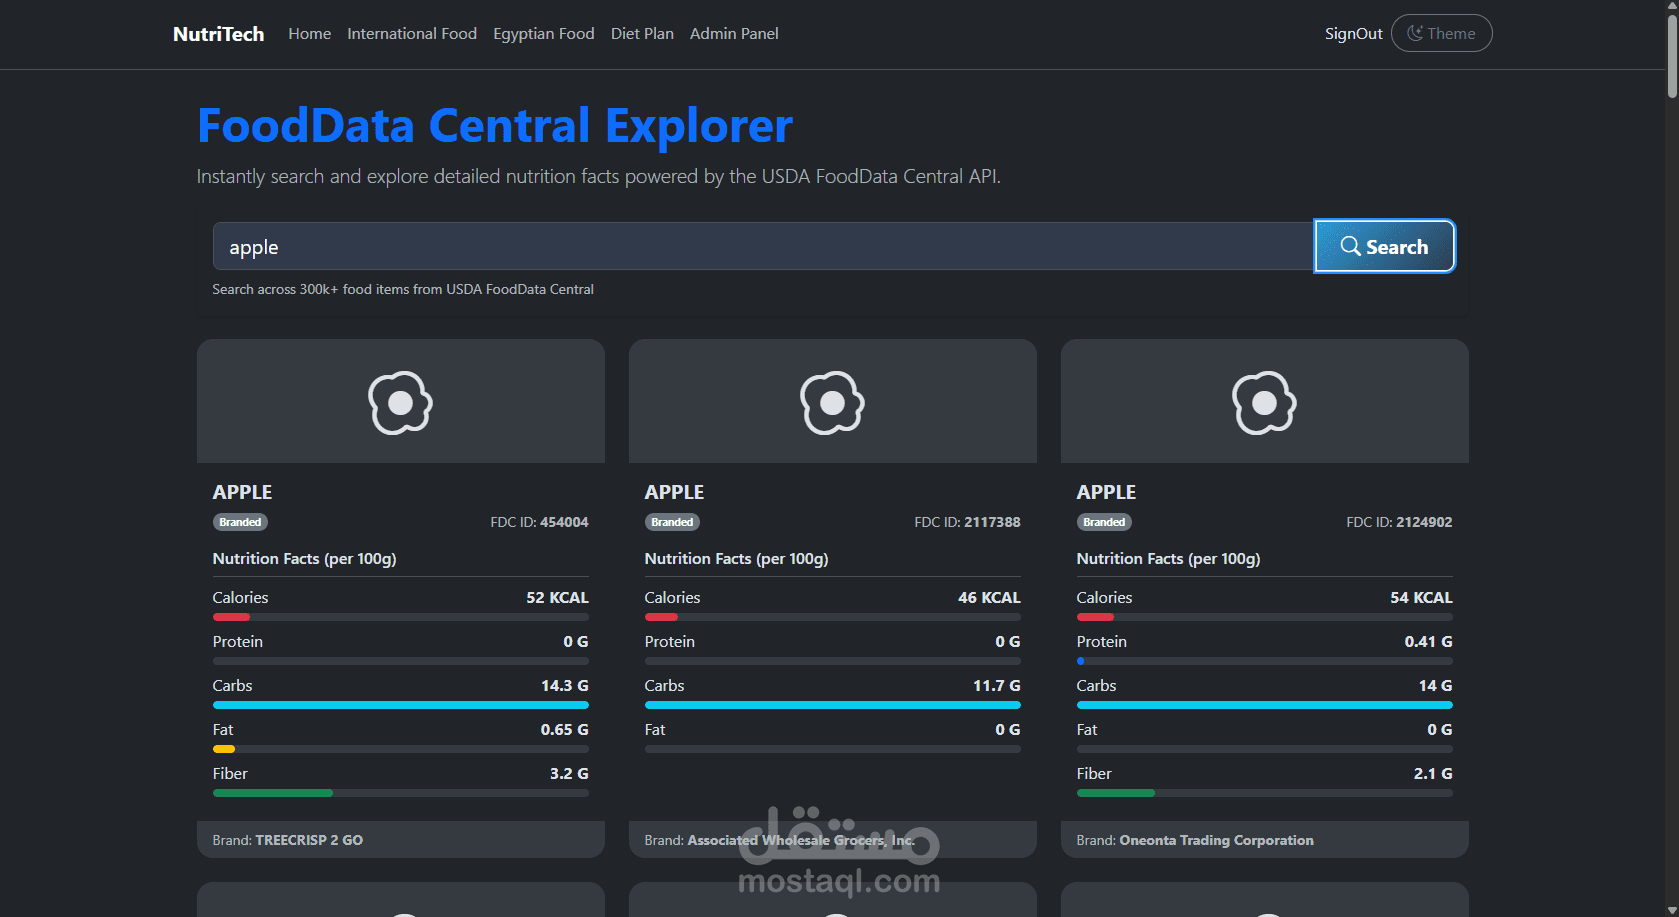Click Branded badge on FDC 2124902 card
1679x917 pixels.
pos(1104,522)
